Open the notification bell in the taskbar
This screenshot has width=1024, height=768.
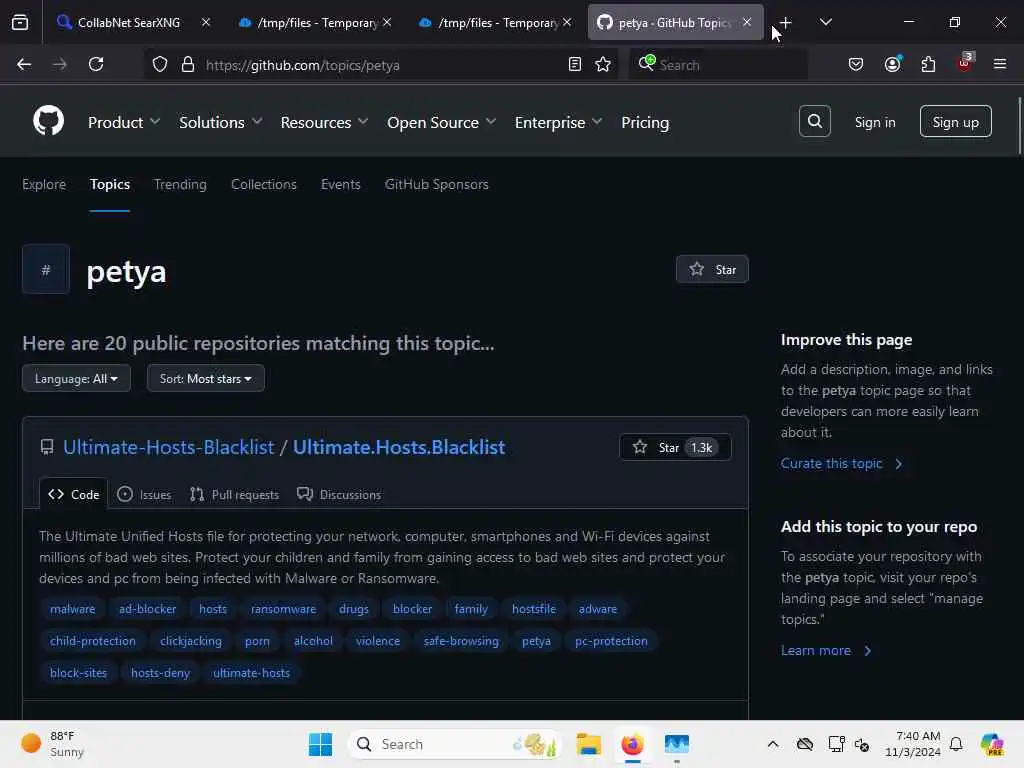coord(956,744)
